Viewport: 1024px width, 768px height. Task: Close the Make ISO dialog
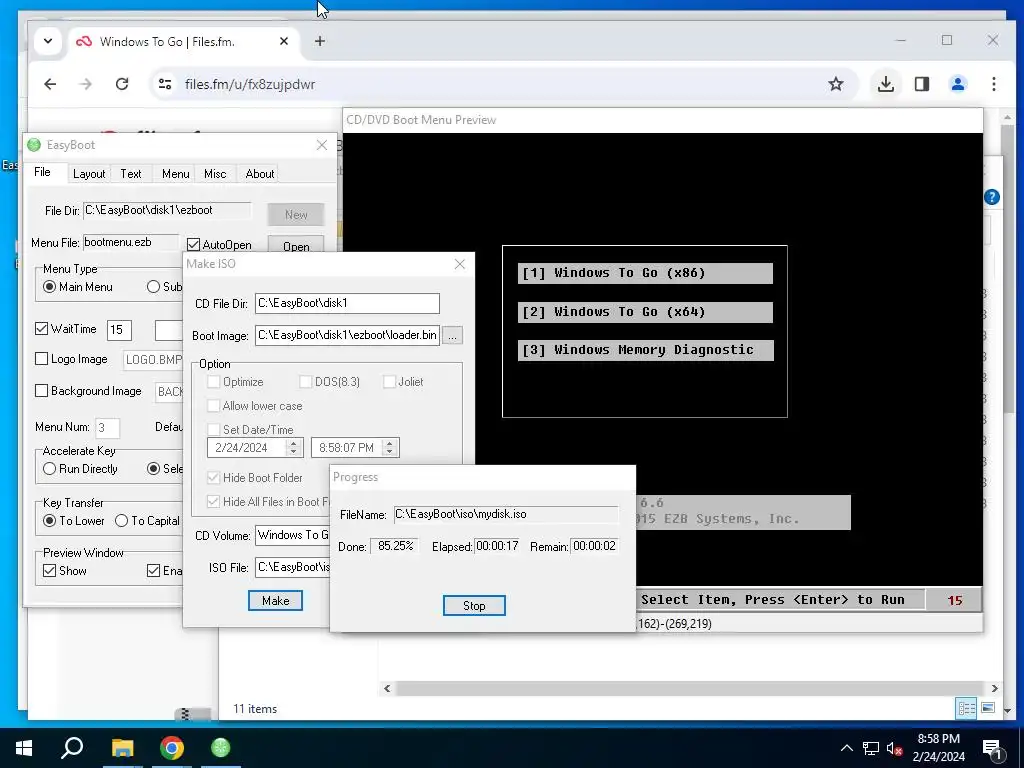[459, 264]
